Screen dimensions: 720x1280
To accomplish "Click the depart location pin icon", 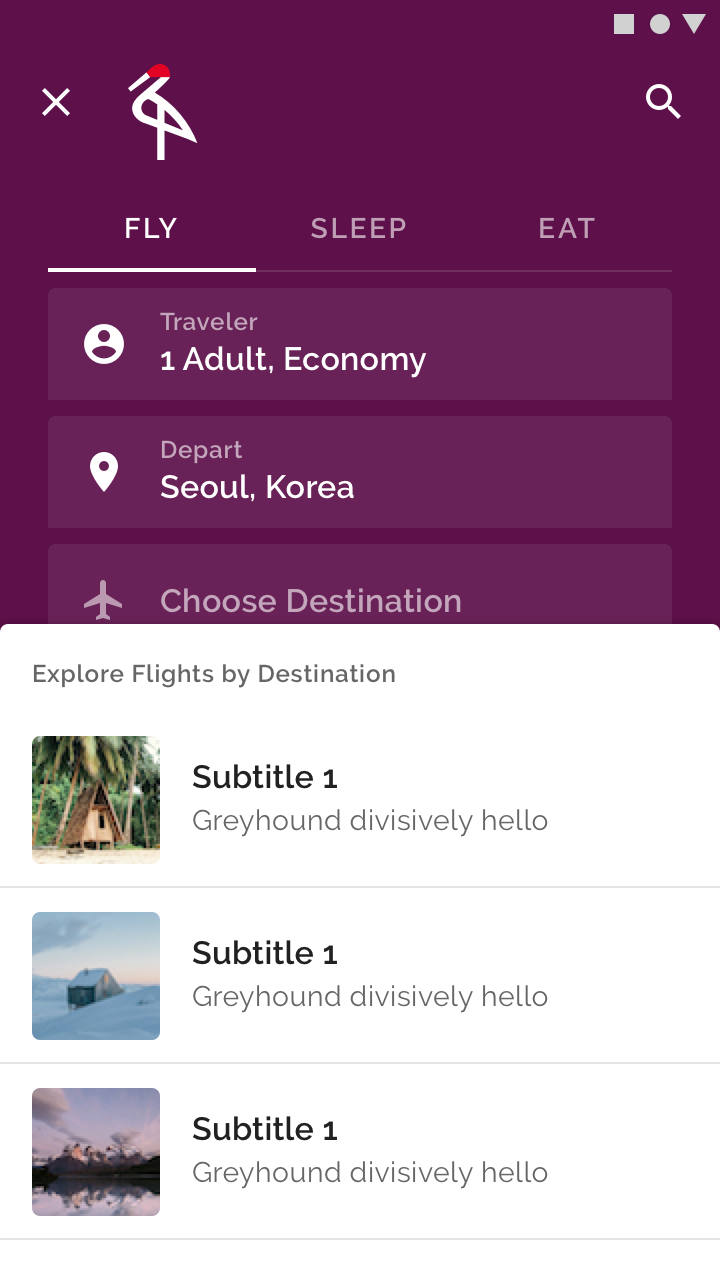I will [104, 472].
